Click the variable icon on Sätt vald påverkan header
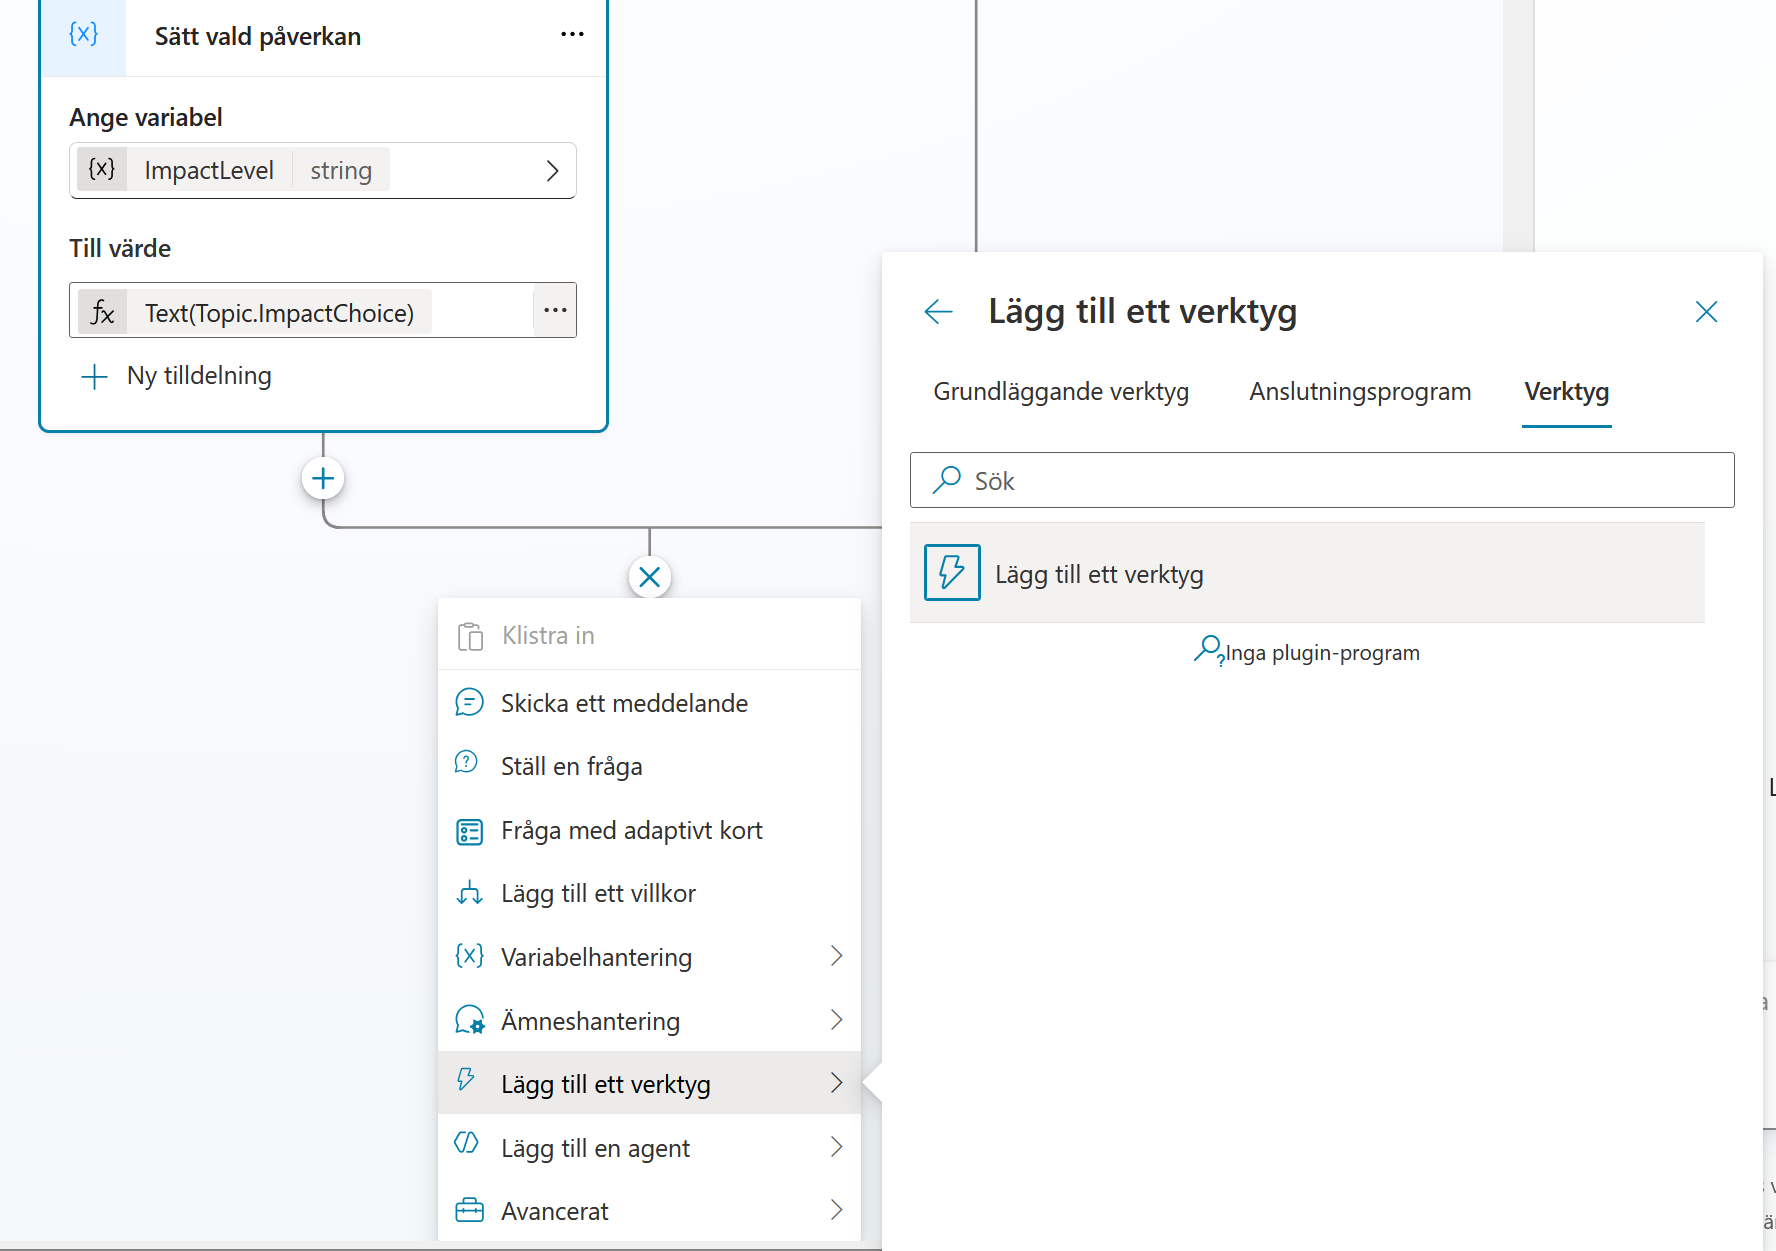 (x=84, y=35)
